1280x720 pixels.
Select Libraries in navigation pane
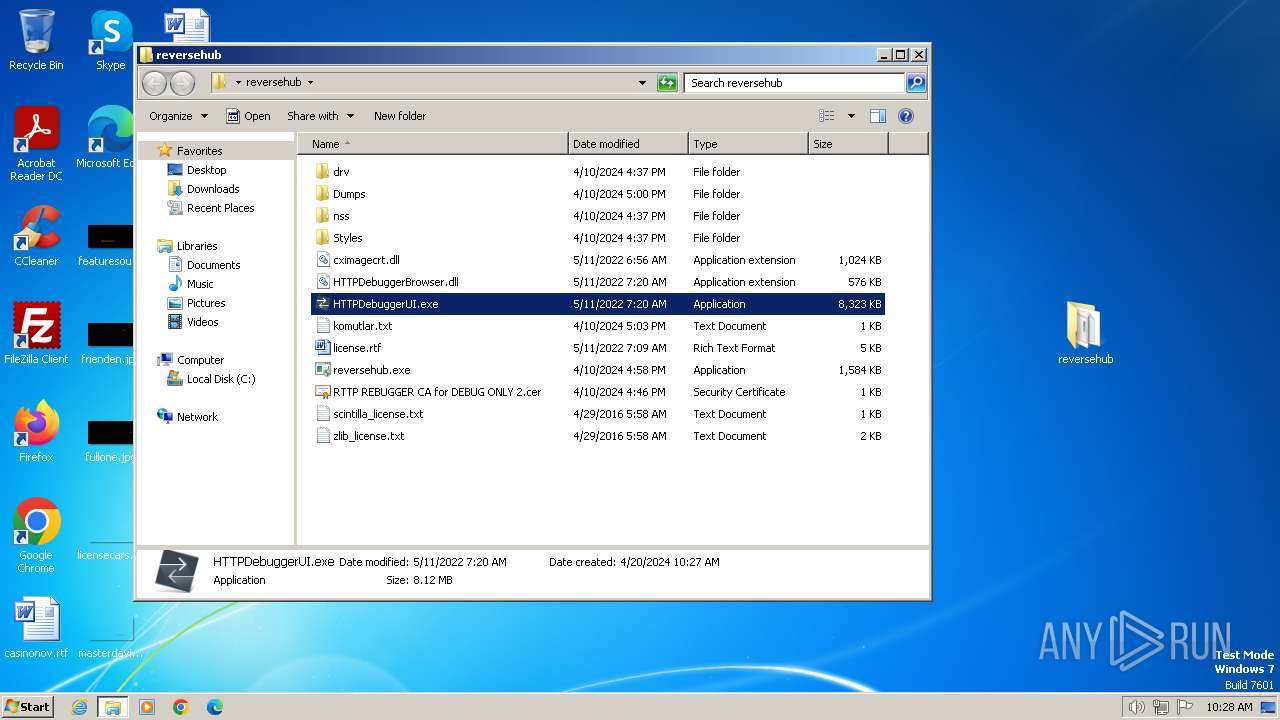tap(197, 246)
